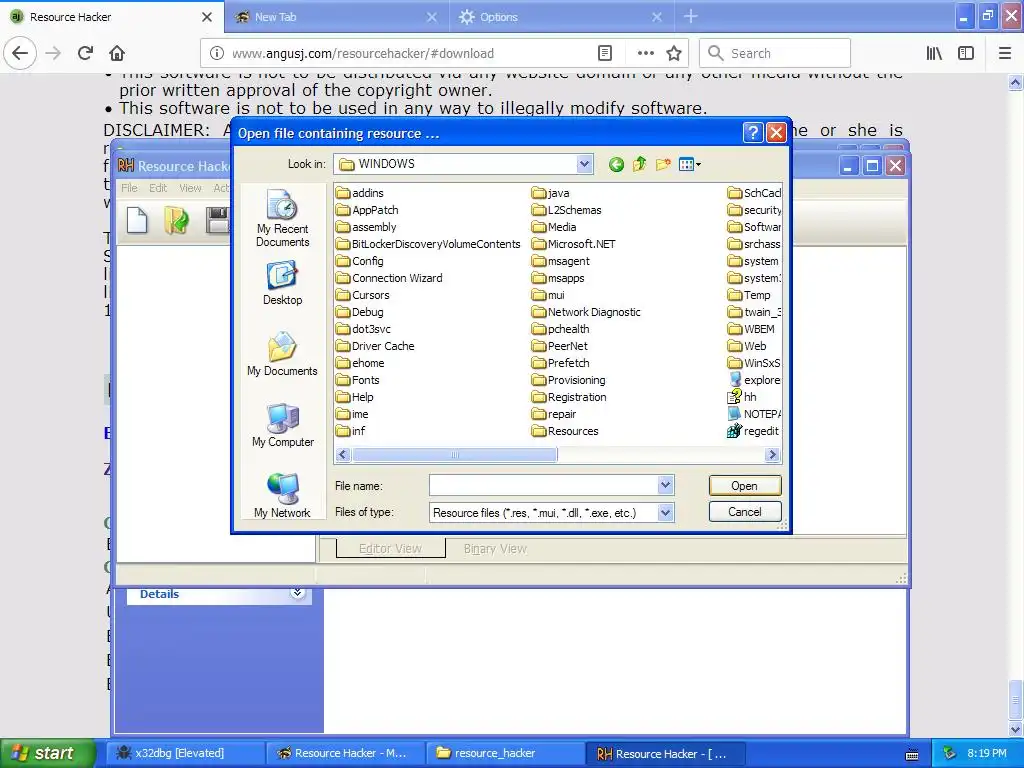Click the Cancel button
1024x768 pixels.
point(744,512)
